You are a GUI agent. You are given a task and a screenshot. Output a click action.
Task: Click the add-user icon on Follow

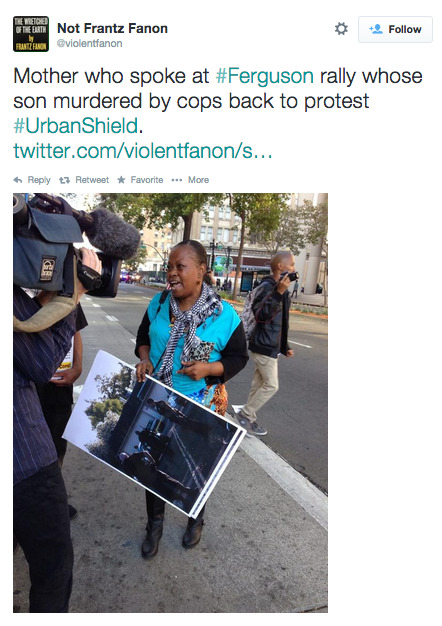pyautogui.click(x=376, y=29)
